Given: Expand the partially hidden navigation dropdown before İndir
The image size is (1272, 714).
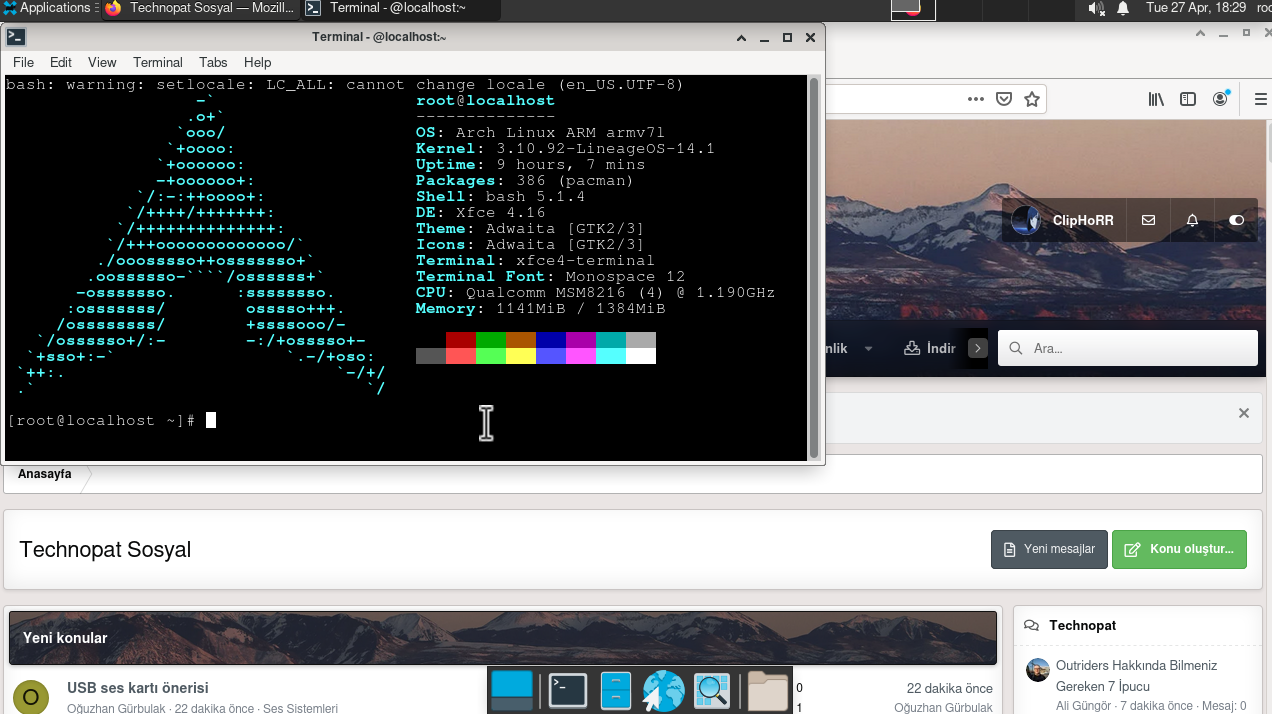Looking at the screenshot, I should tap(868, 348).
